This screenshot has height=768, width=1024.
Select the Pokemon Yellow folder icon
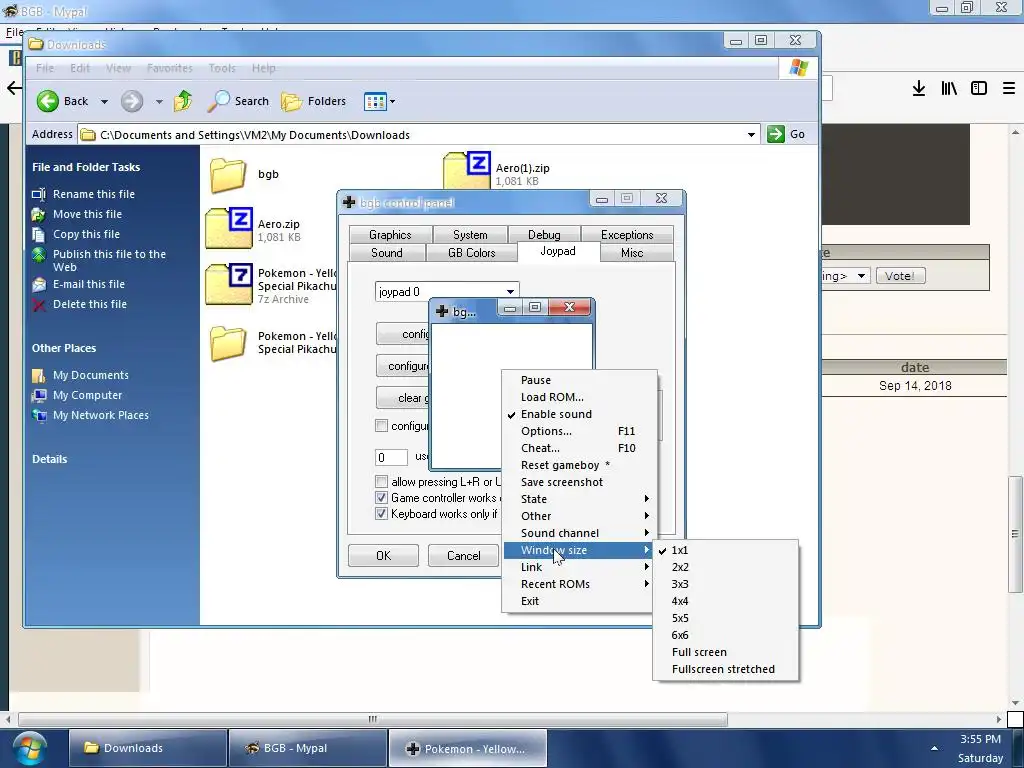tap(228, 343)
